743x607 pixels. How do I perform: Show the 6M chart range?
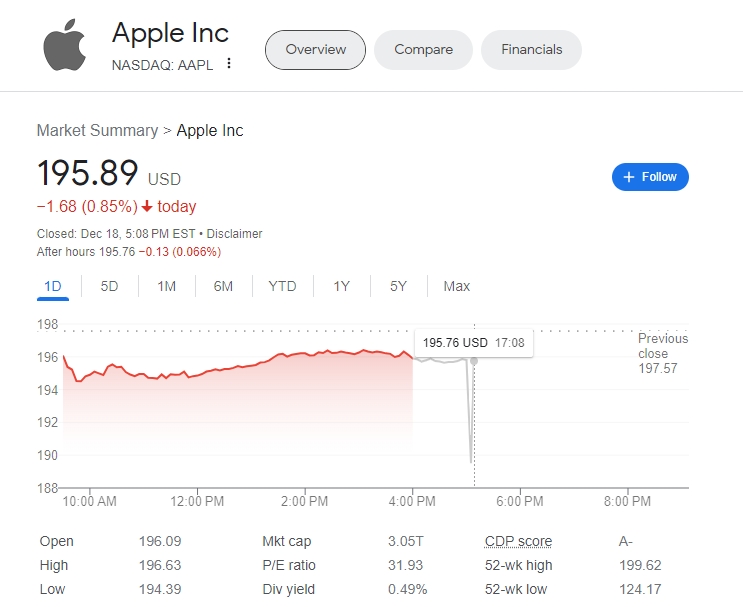tap(223, 286)
